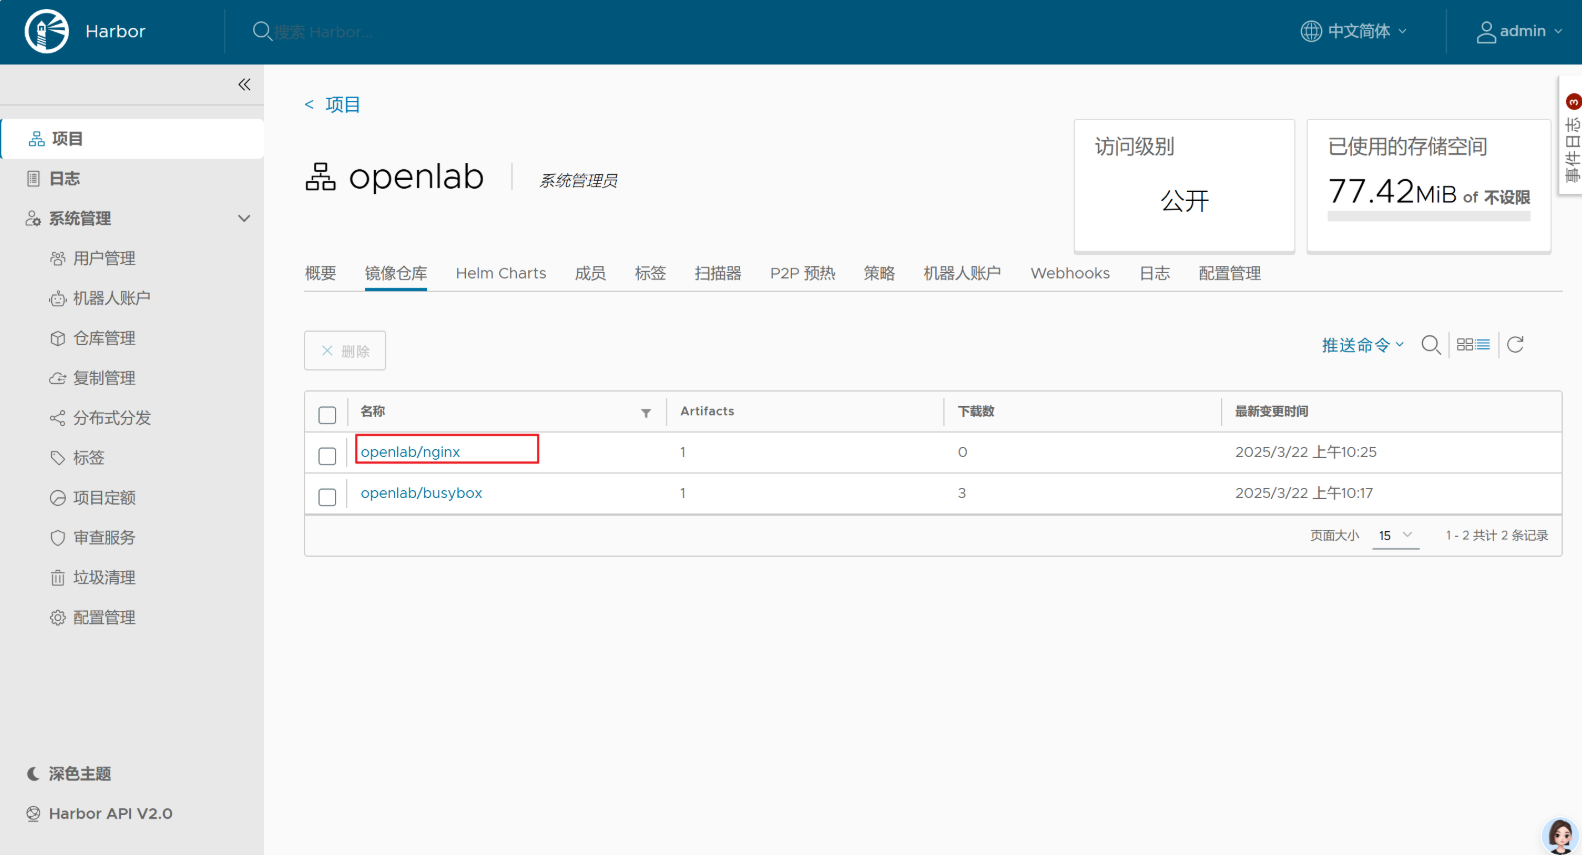Select the 镜像仓库 tab
The height and width of the screenshot is (855, 1582).
pyautogui.click(x=396, y=273)
